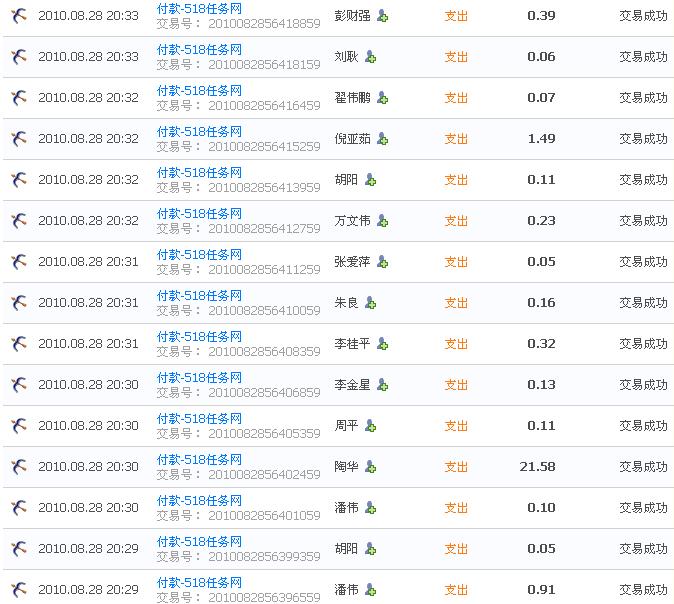Click amount 0.32 in 李桂平 row
The width and height of the screenshot is (674, 604).
541,344
